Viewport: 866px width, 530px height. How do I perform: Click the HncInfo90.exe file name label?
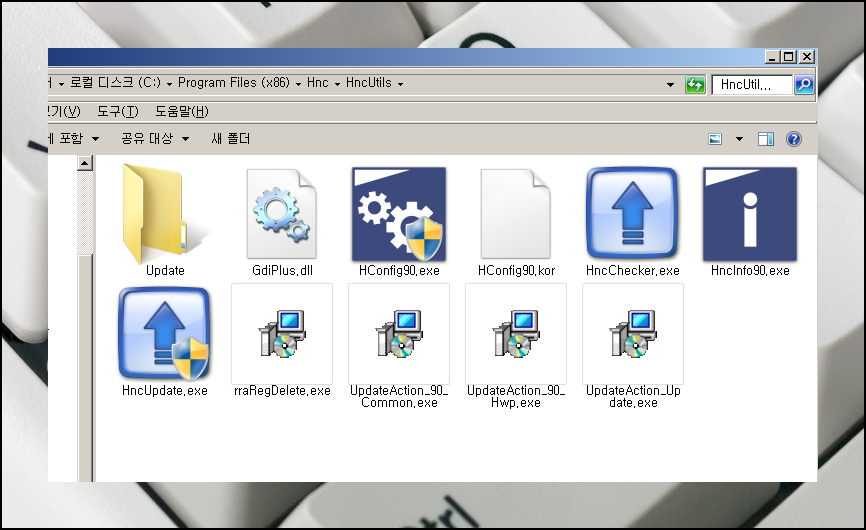pos(750,271)
